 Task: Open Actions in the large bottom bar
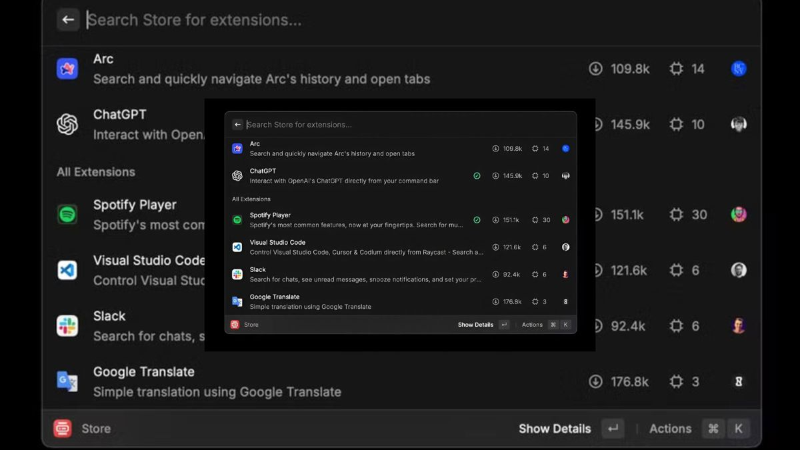(670, 429)
